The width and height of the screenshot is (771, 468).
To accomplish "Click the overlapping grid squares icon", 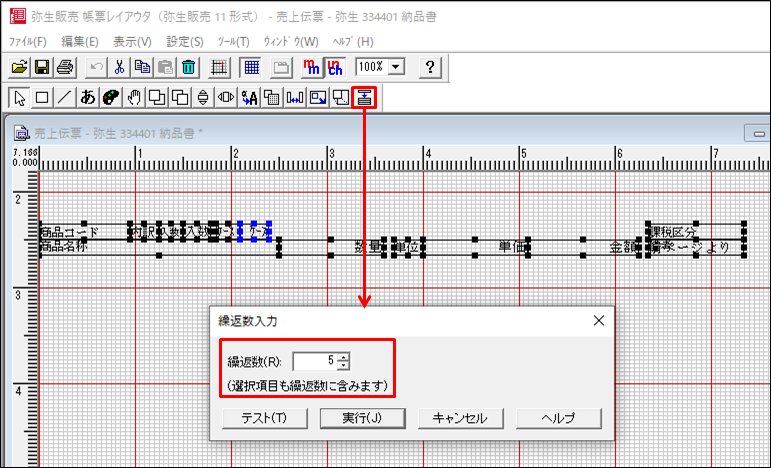I will pyautogui.click(x=272, y=98).
